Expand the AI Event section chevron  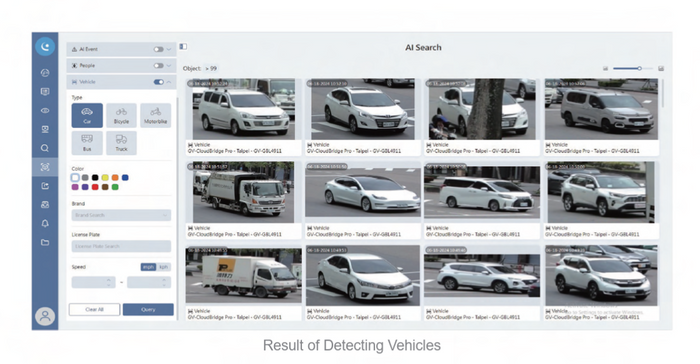tap(169, 49)
